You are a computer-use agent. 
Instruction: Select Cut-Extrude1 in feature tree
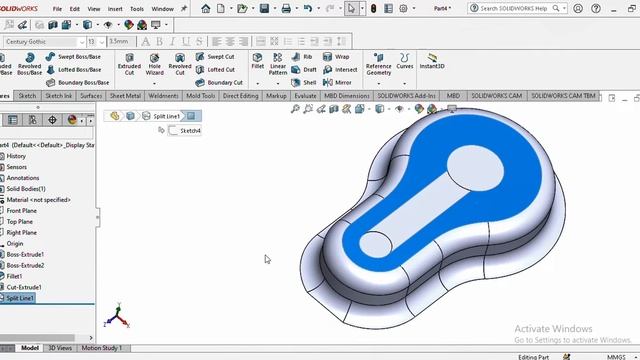click(x=24, y=287)
